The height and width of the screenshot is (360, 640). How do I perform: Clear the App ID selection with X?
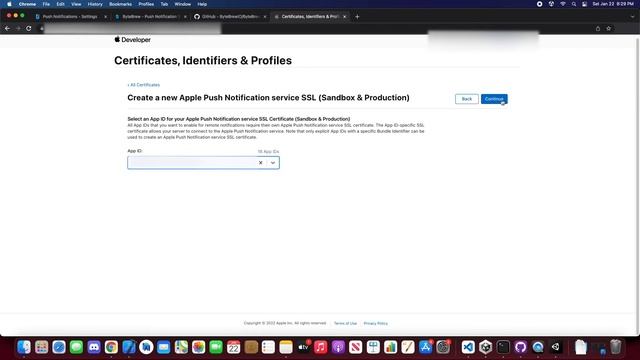(260, 163)
